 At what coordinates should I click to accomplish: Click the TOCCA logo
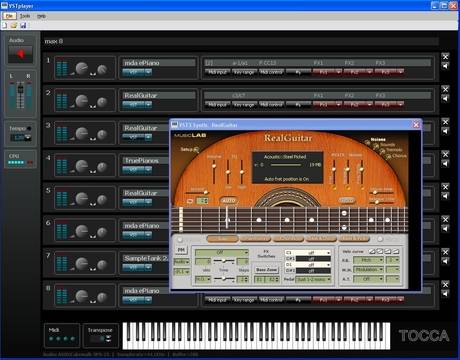[x=424, y=336]
